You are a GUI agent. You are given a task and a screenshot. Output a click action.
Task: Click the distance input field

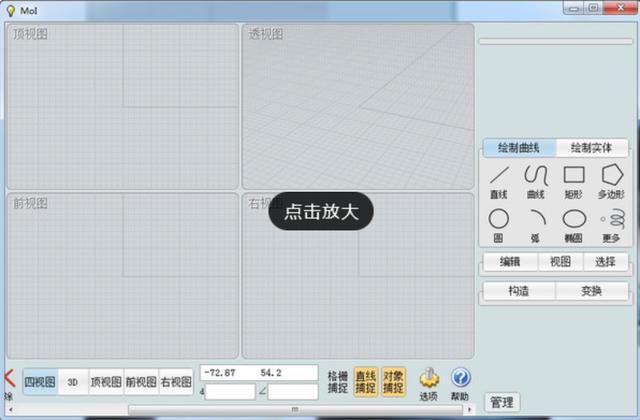click(x=230, y=392)
